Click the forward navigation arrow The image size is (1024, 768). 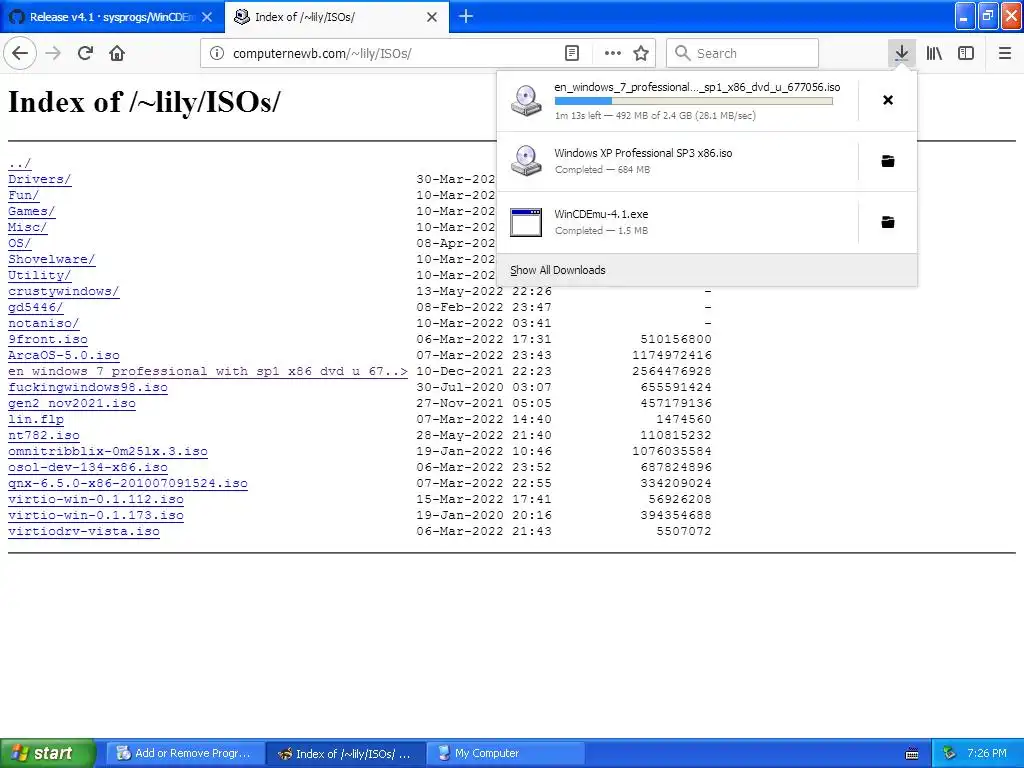53,54
